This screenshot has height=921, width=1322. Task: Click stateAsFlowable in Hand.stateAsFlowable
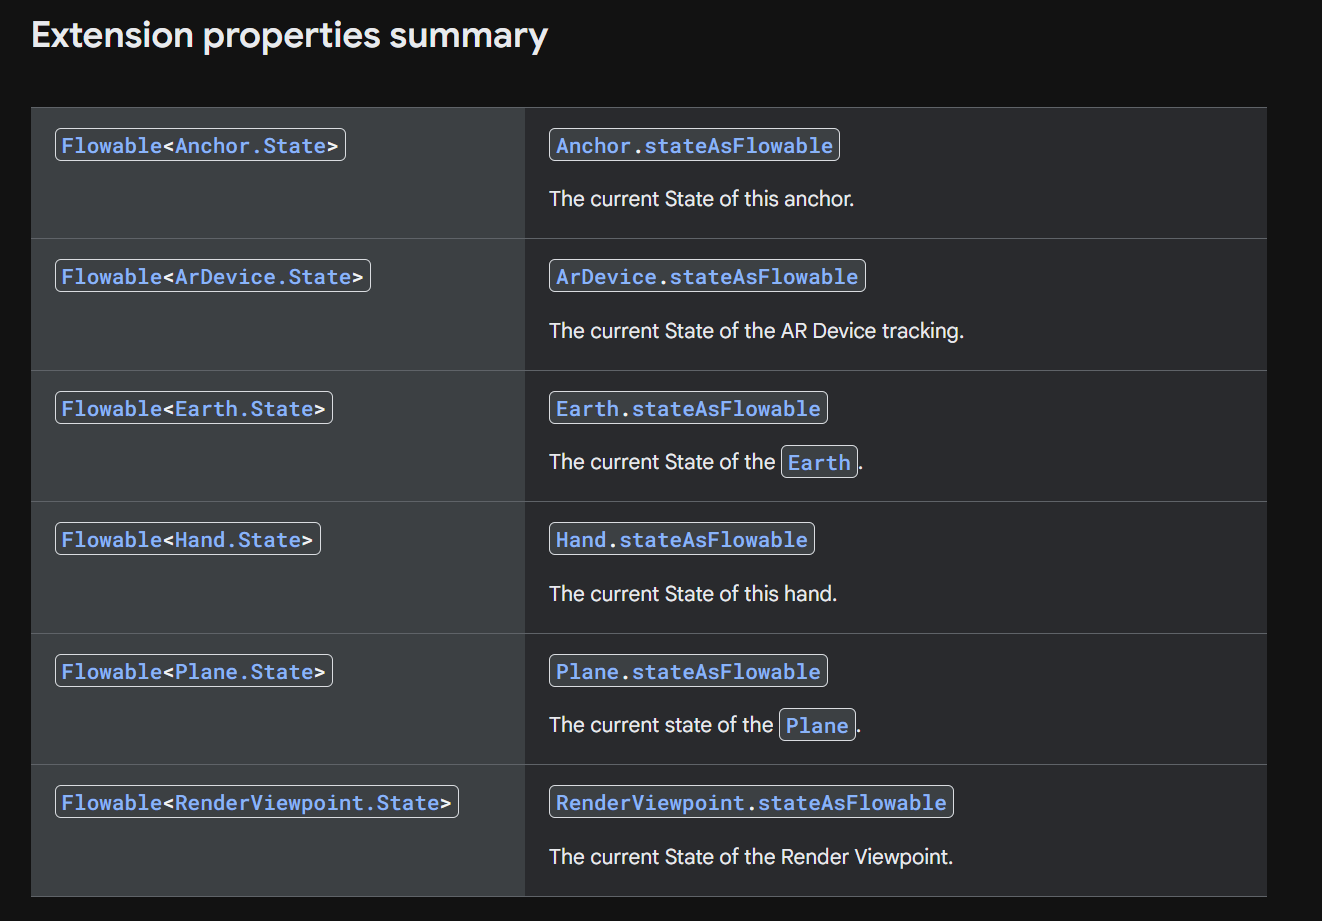[x=713, y=540]
